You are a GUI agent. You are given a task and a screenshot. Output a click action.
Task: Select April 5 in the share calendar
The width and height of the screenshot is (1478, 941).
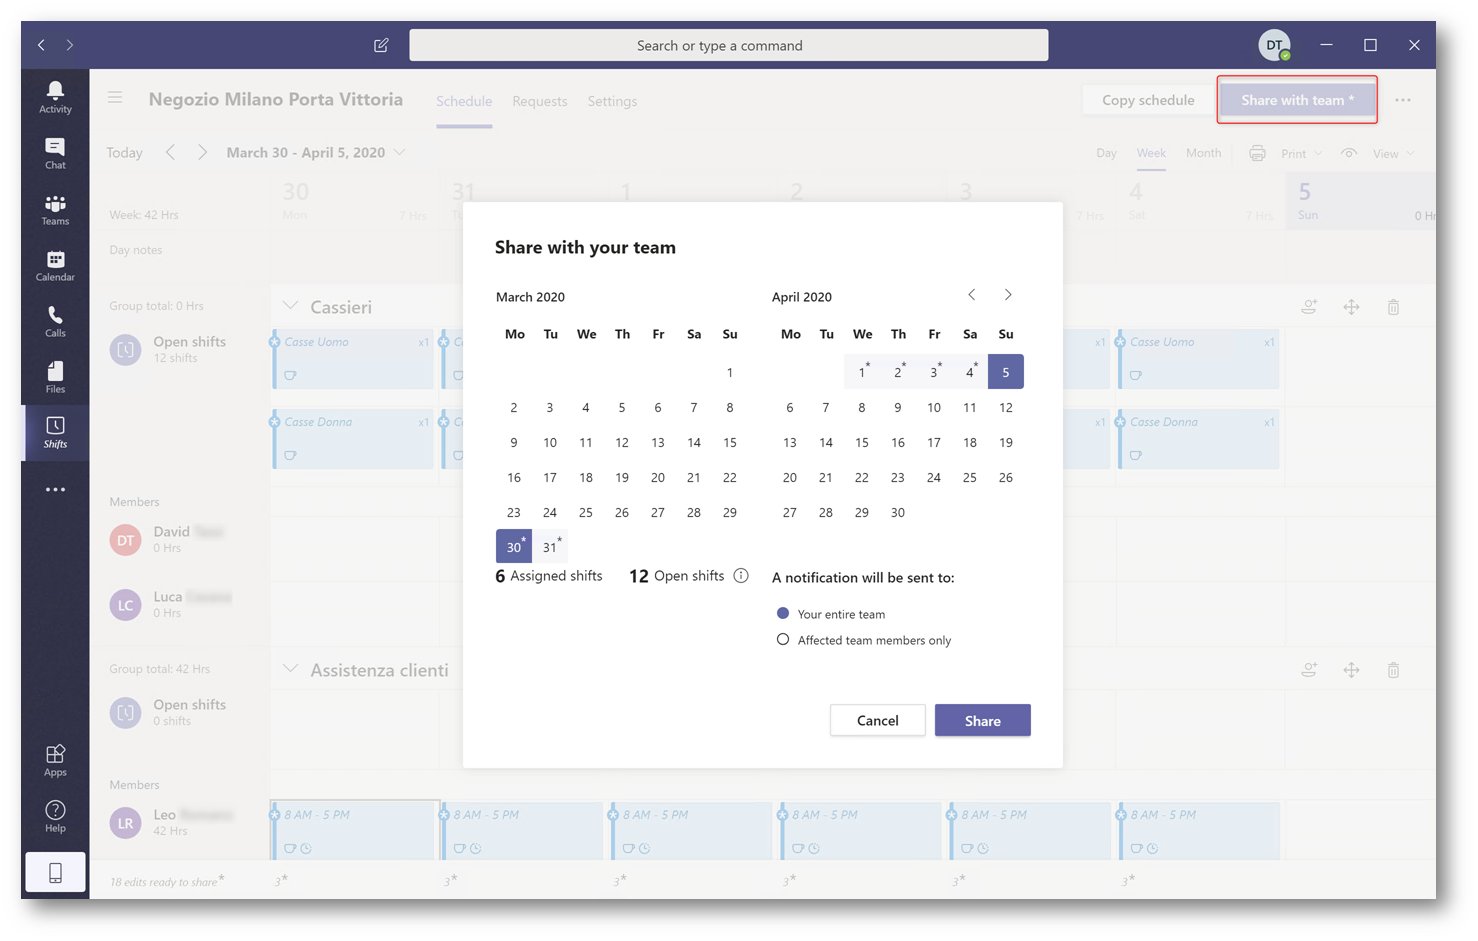tap(1006, 372)
